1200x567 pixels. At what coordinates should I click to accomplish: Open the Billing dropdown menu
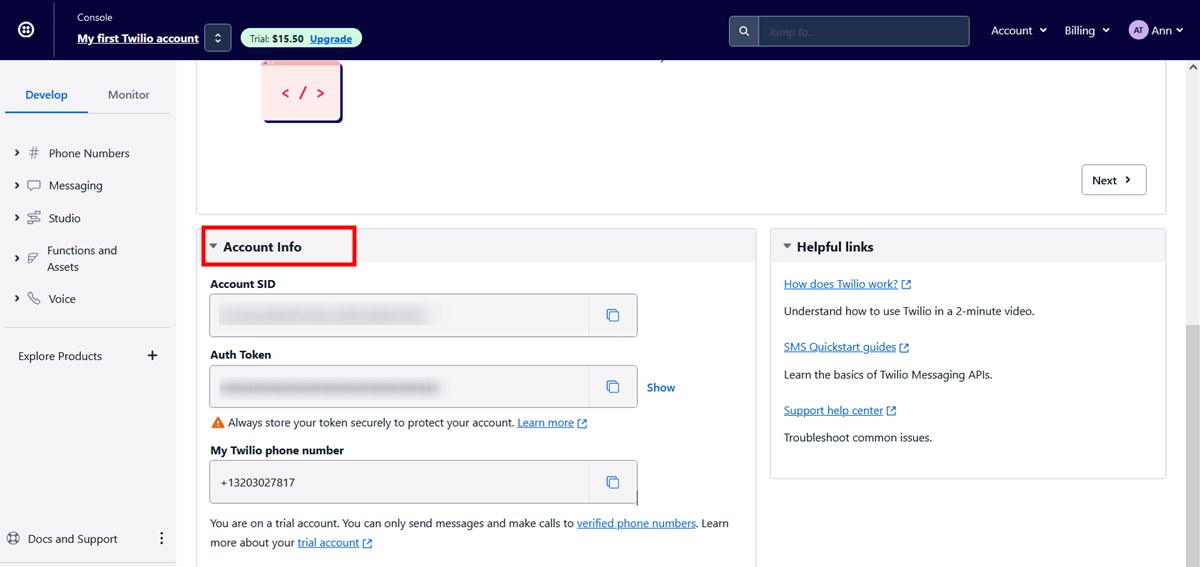1087,31
